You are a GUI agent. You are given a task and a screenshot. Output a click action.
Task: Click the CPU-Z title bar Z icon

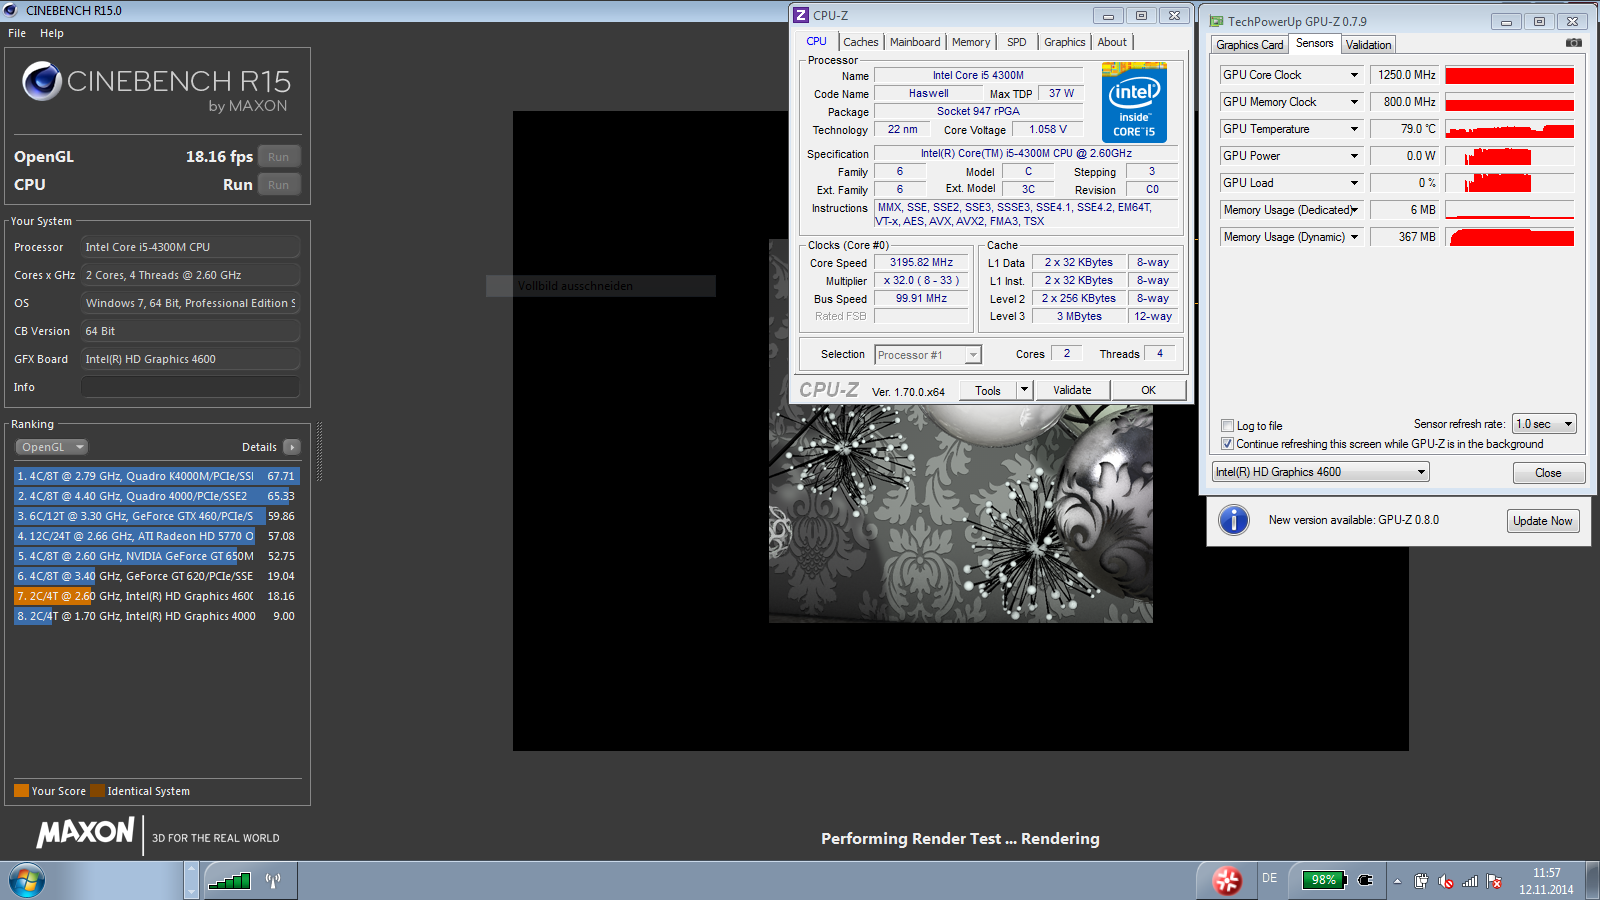(x=801, y=15)
